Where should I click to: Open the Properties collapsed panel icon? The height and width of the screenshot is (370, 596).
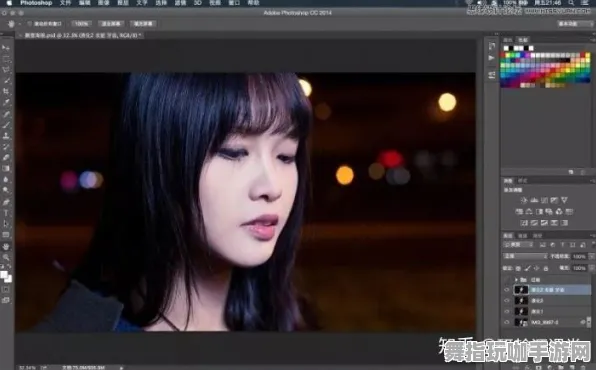492,74
